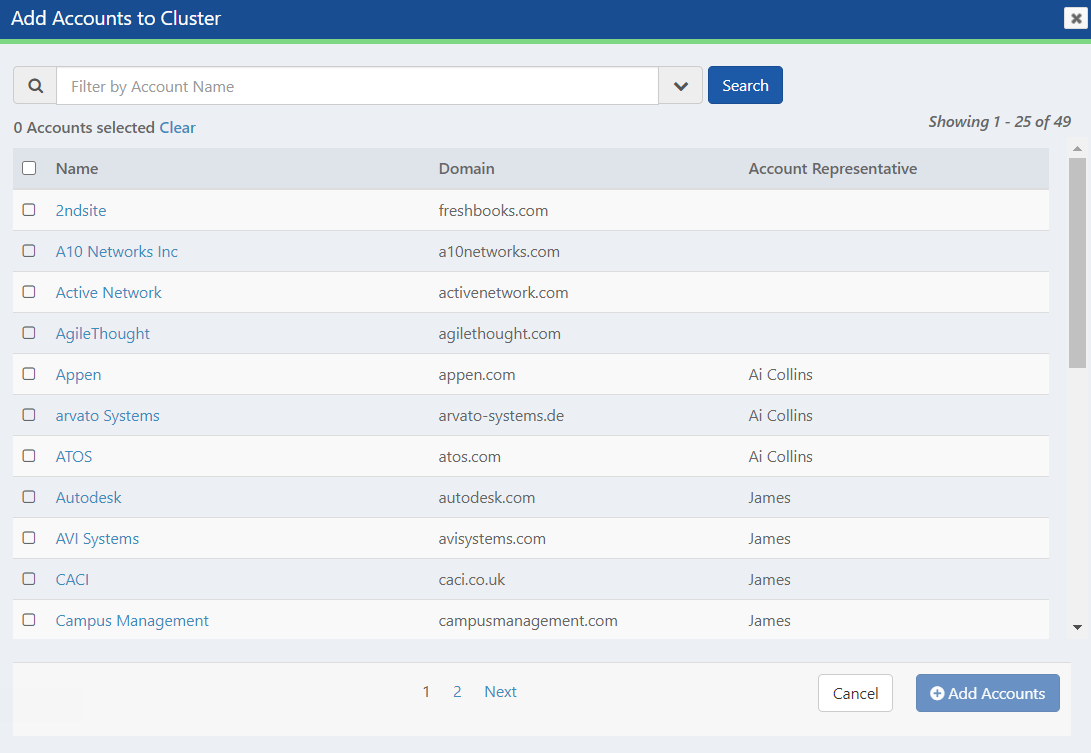1091x753 pixels.
Task: Click the appen.com domain cell
Action: click(477, 374)
